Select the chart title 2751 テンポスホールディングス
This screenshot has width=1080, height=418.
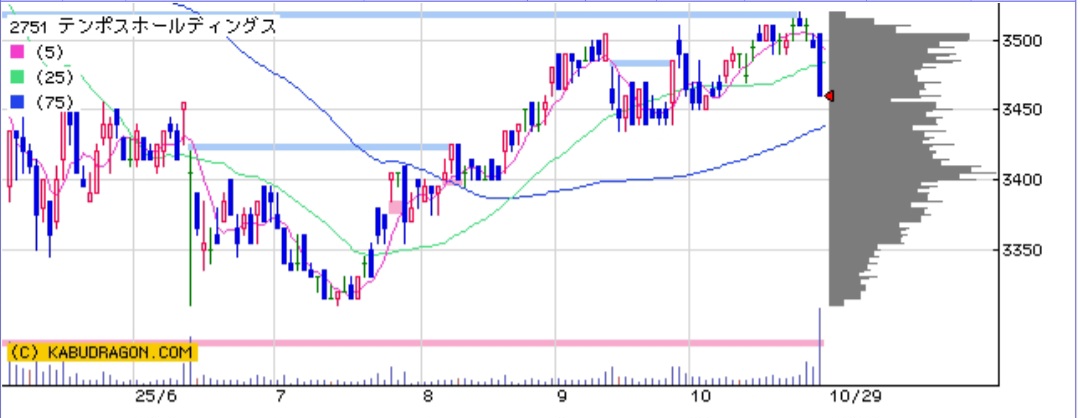point(142,27)
